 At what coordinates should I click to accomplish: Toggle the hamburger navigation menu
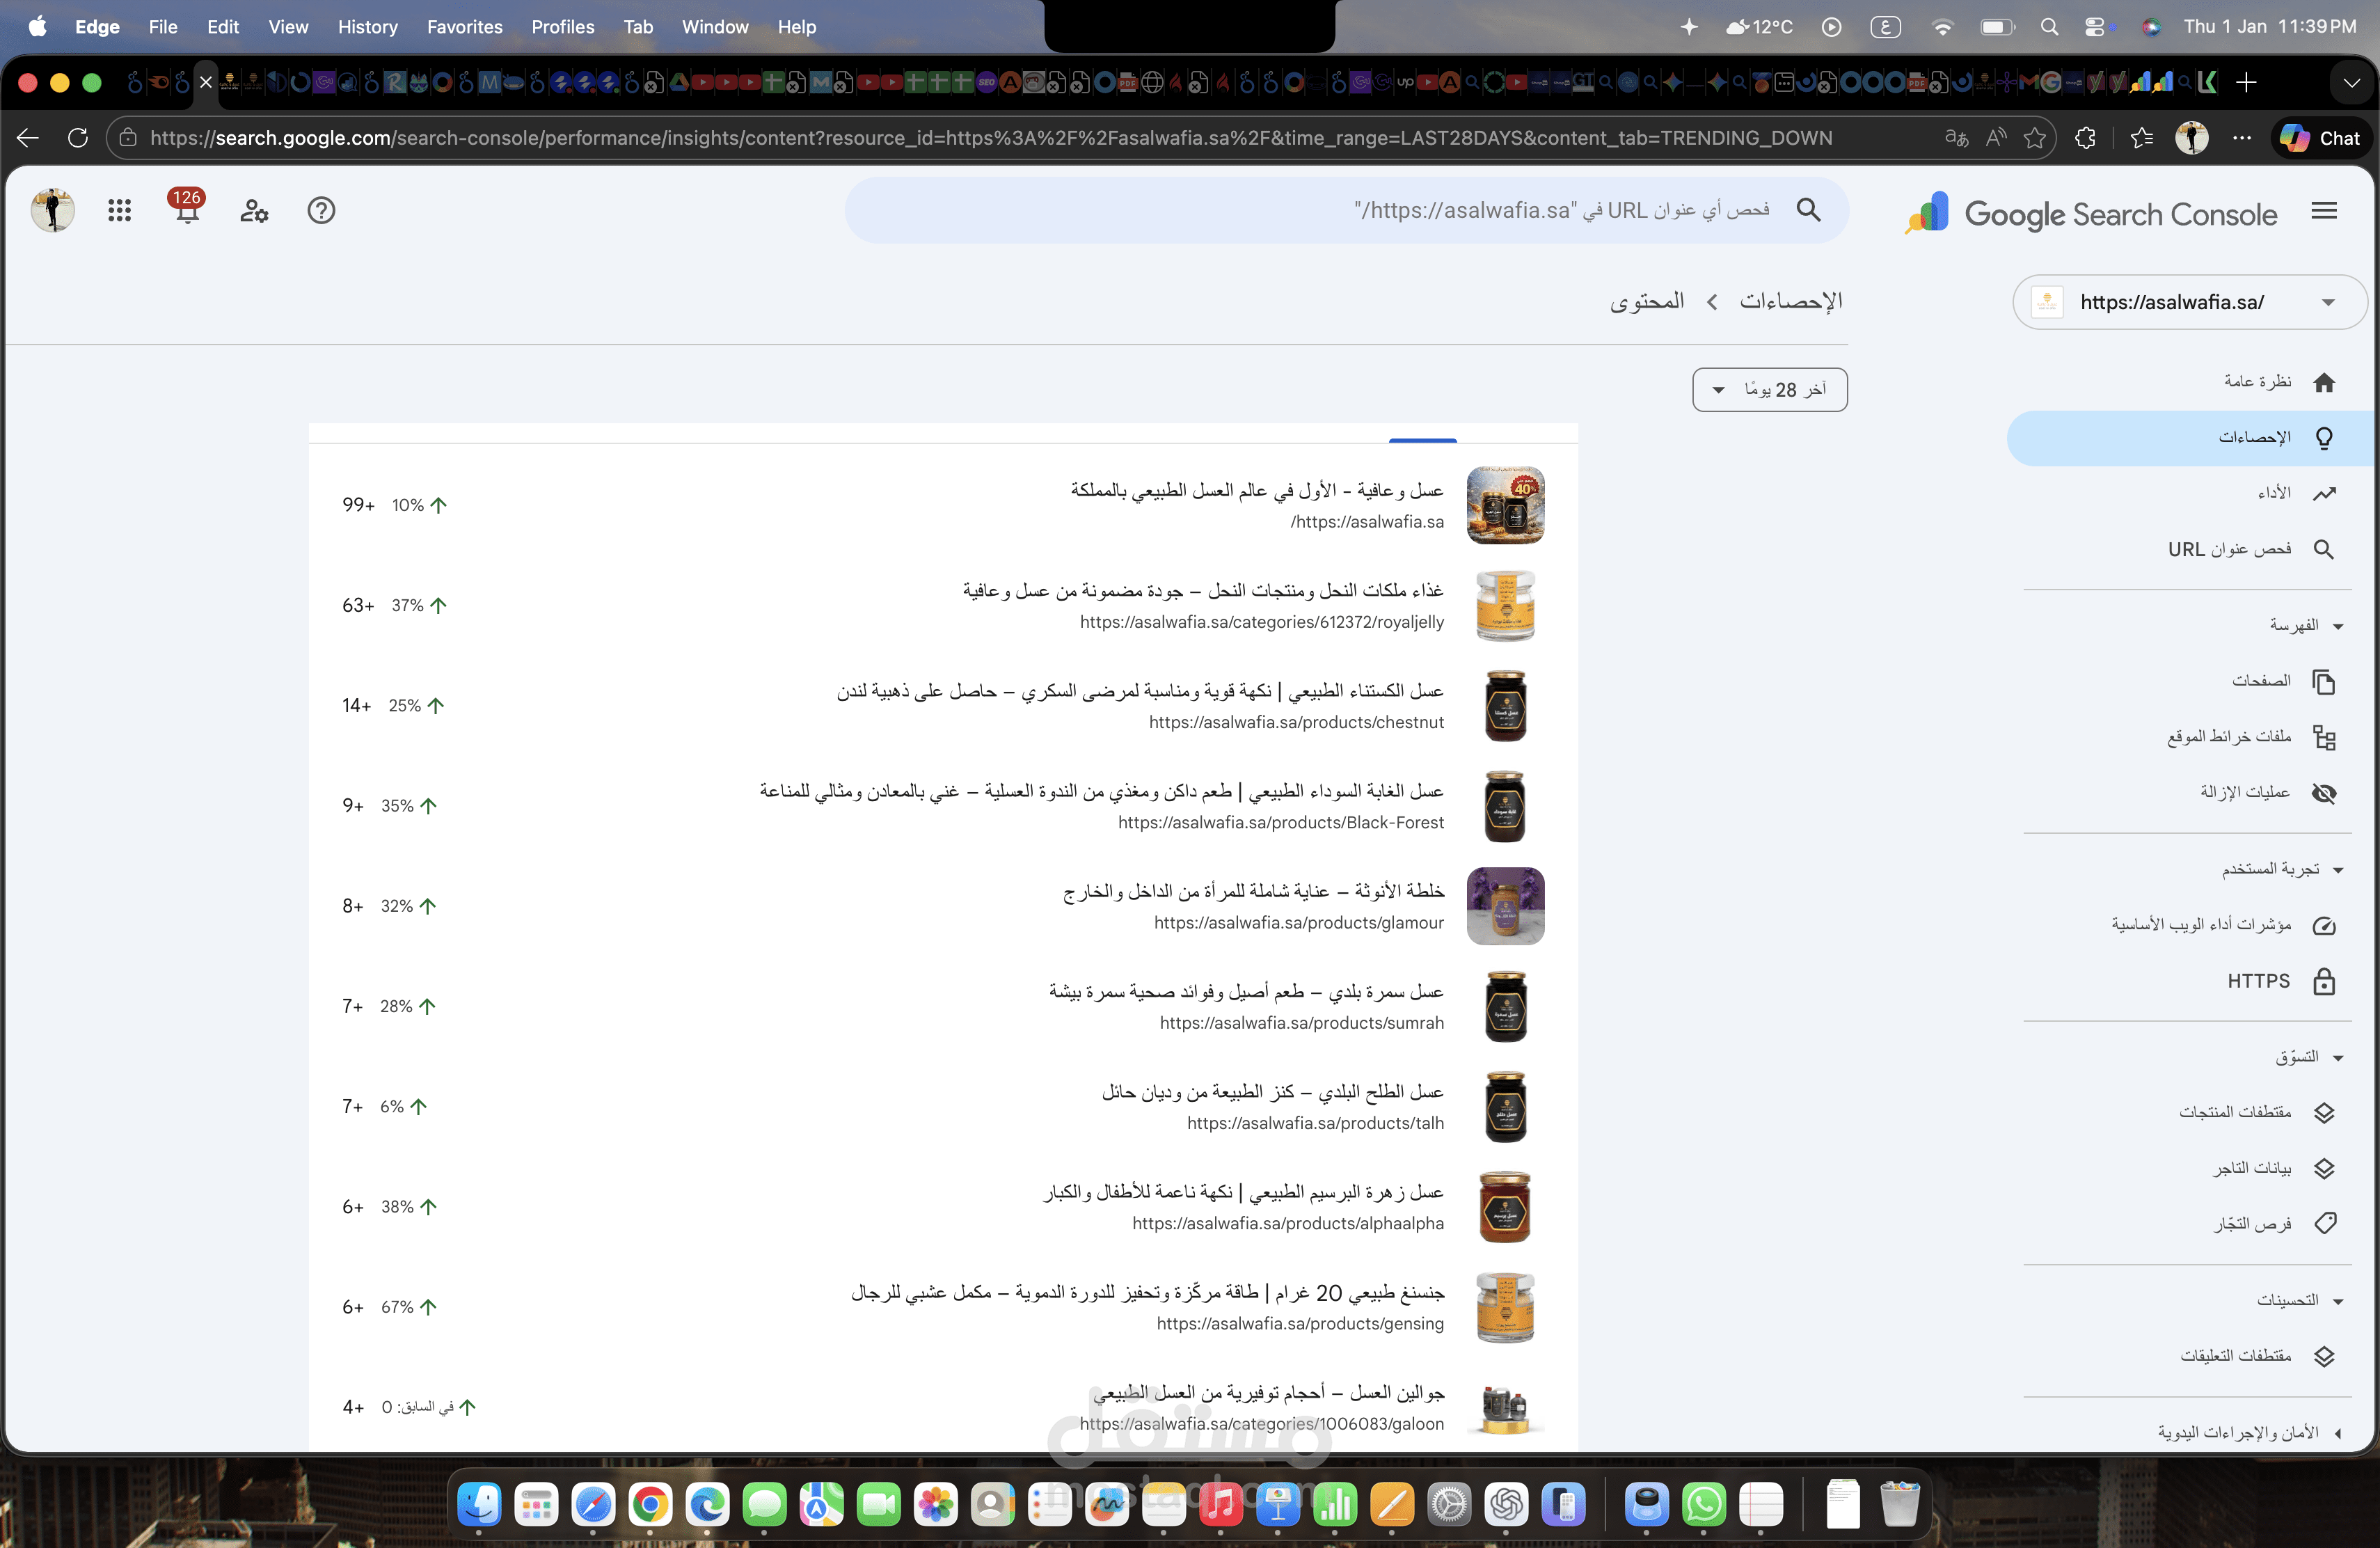coord(2324,211)
